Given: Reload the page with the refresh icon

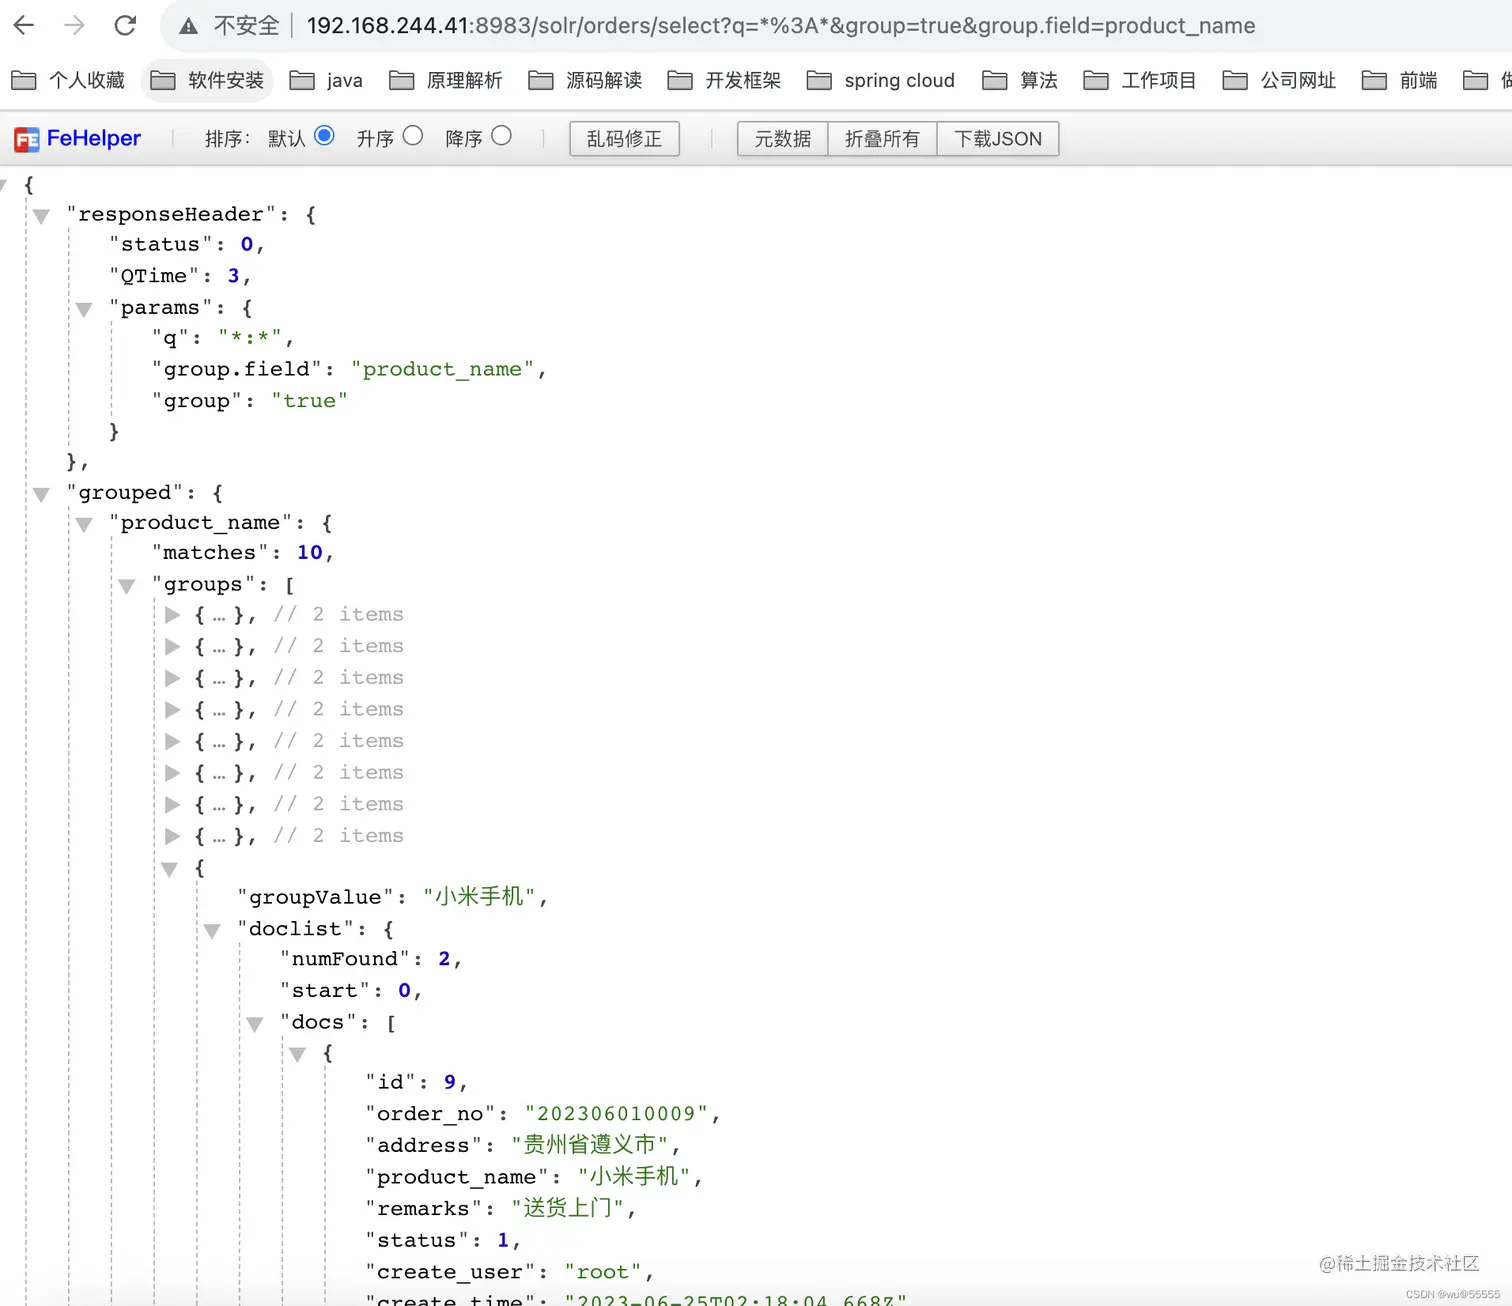Looking at the screenshot, I should click(125, 25).
